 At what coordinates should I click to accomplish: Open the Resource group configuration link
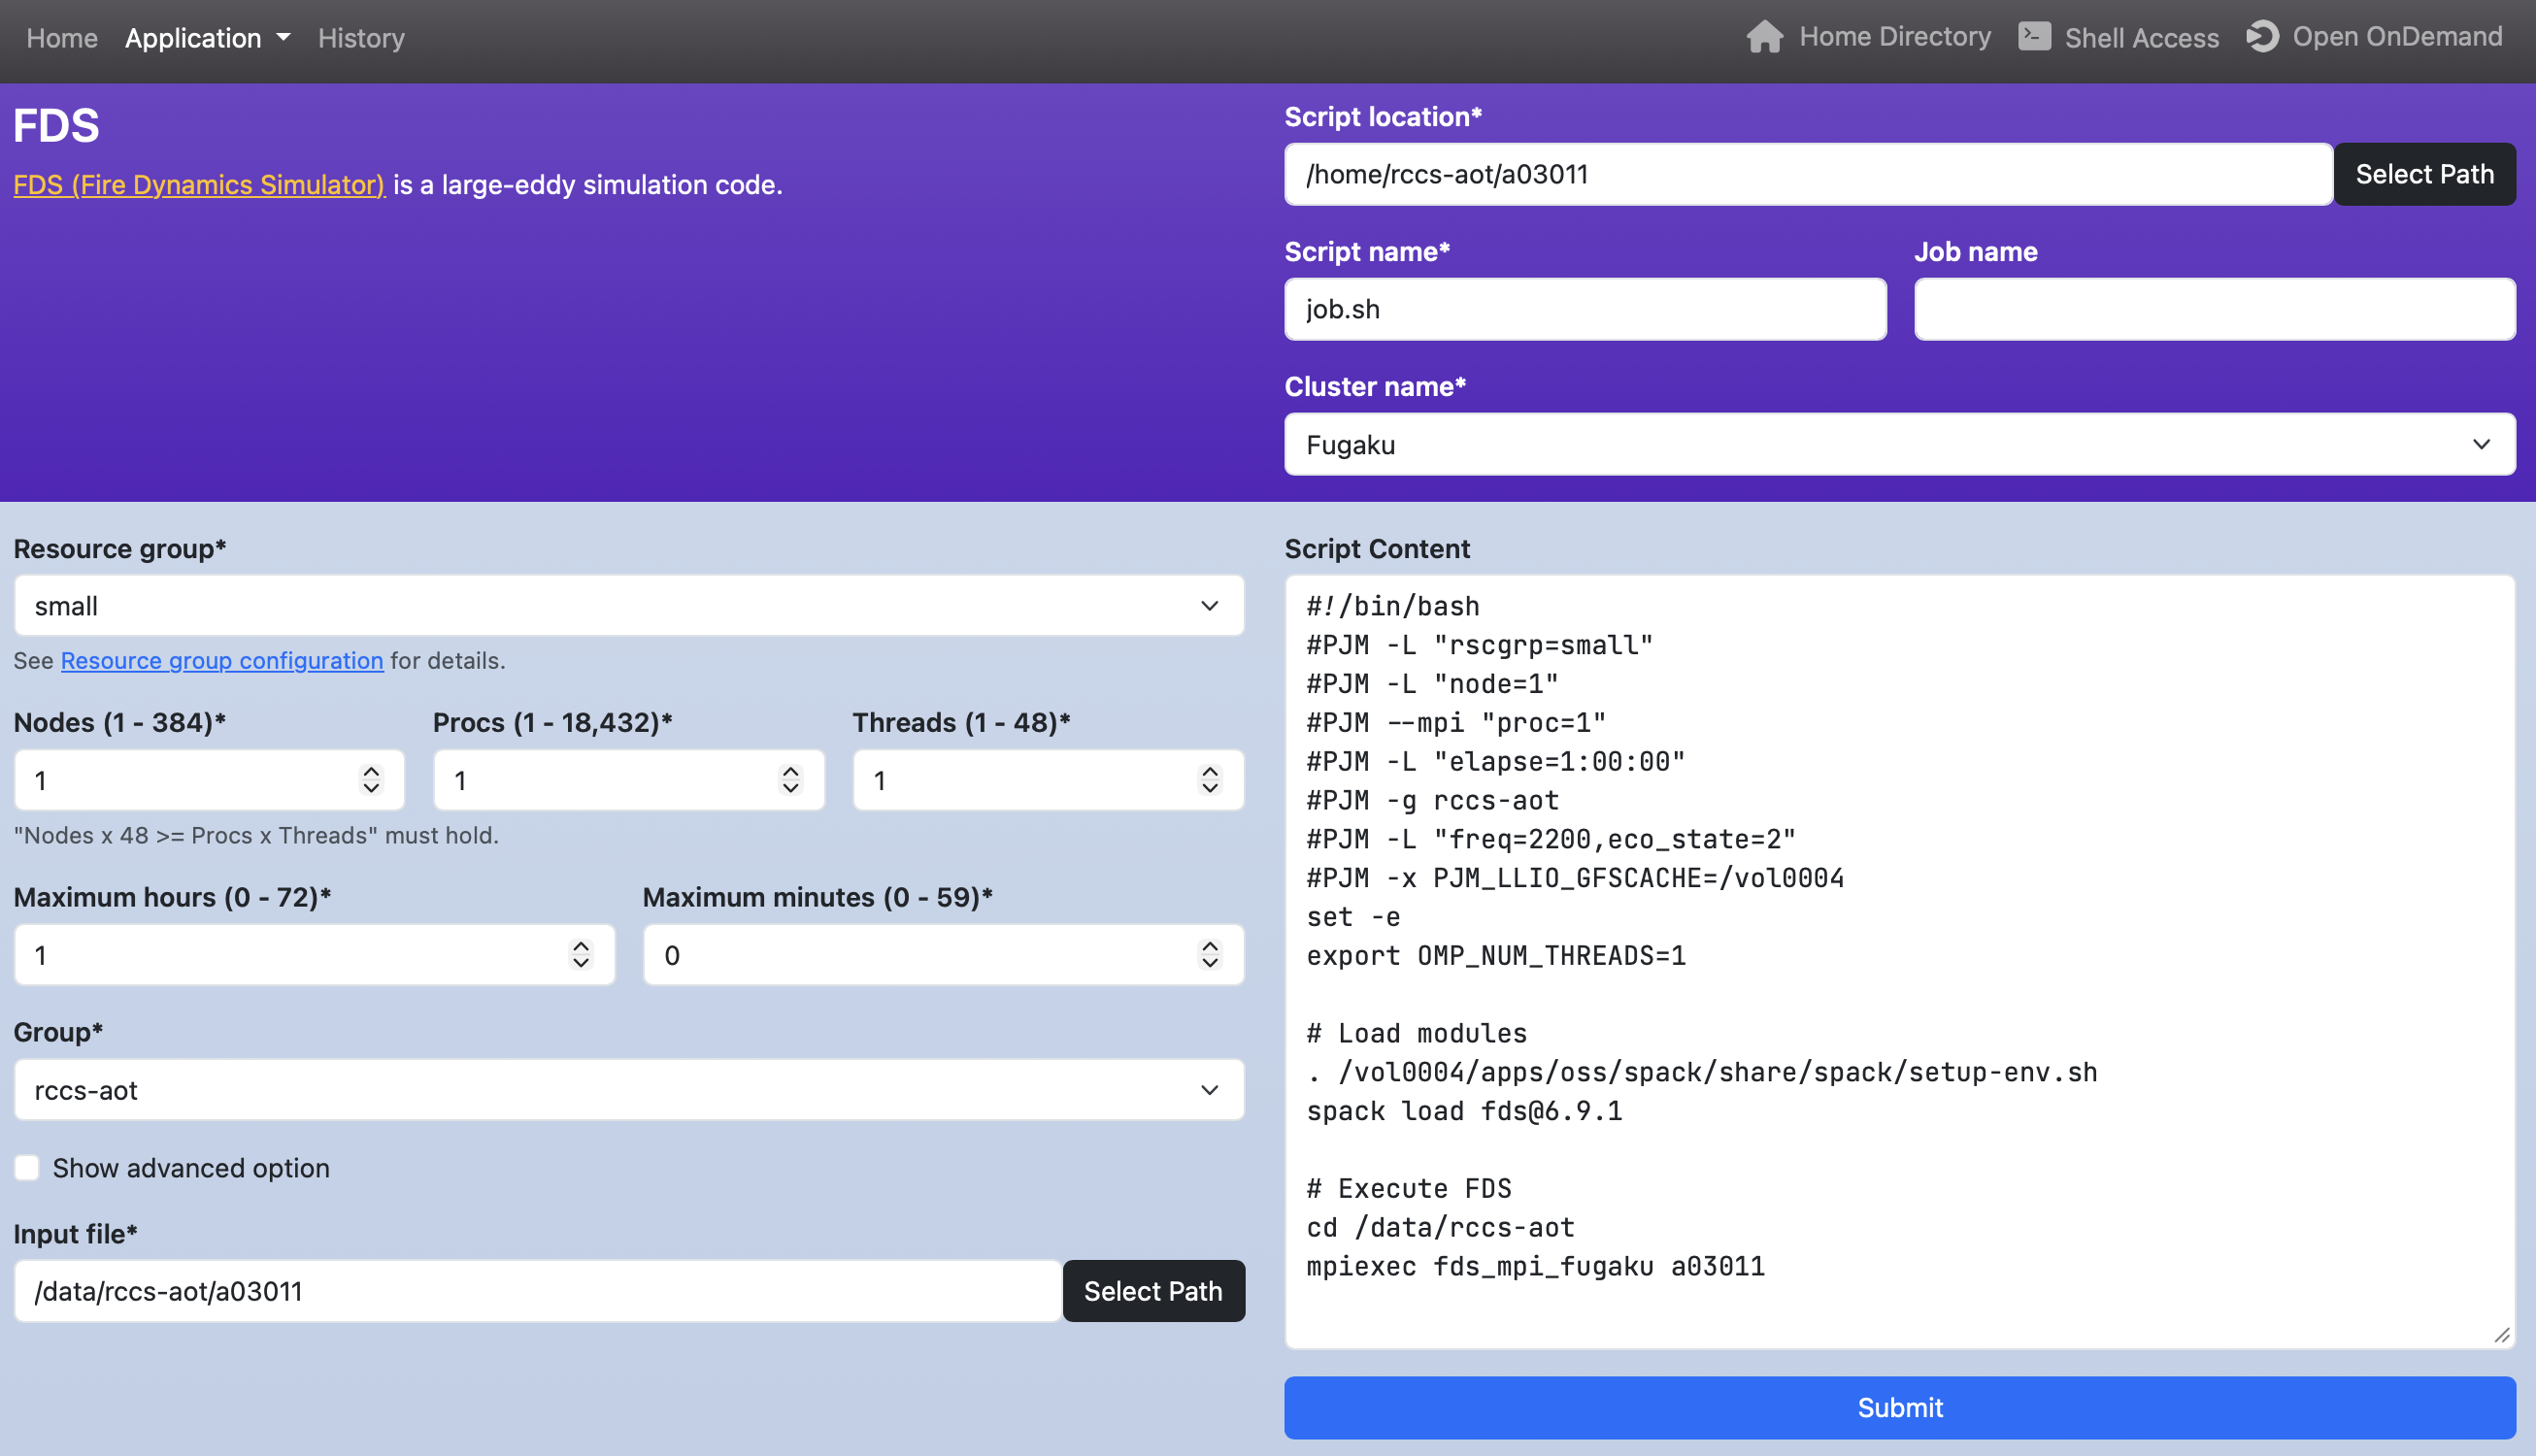point(222,661)
